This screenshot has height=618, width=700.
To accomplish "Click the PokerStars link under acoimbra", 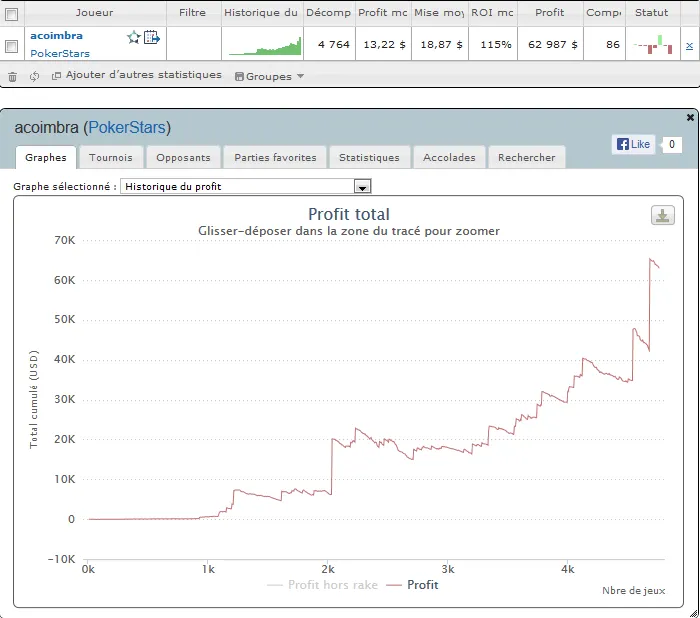I will [x=60, y=54].
